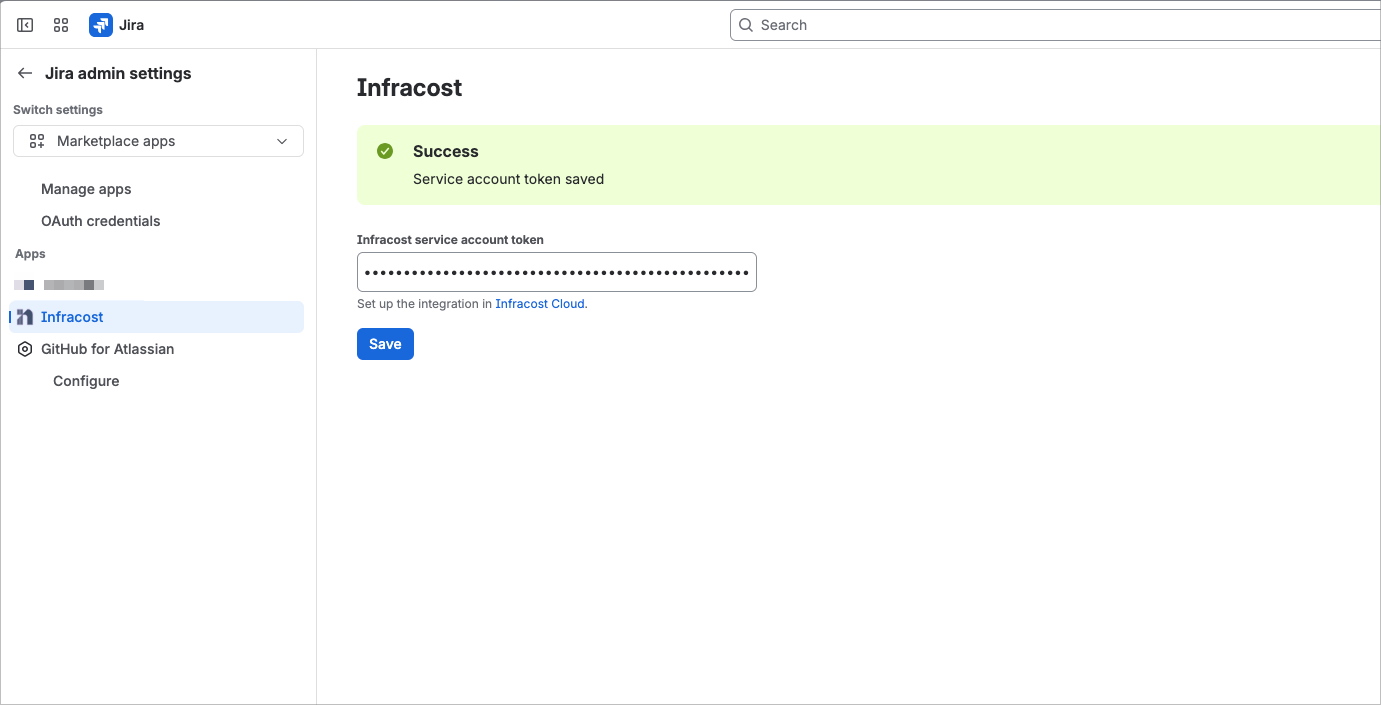The width and height of the screenshot is (1381, 705).
Task: Click 'Set up the integration in' helper text
Action: [x=425, y=304]
